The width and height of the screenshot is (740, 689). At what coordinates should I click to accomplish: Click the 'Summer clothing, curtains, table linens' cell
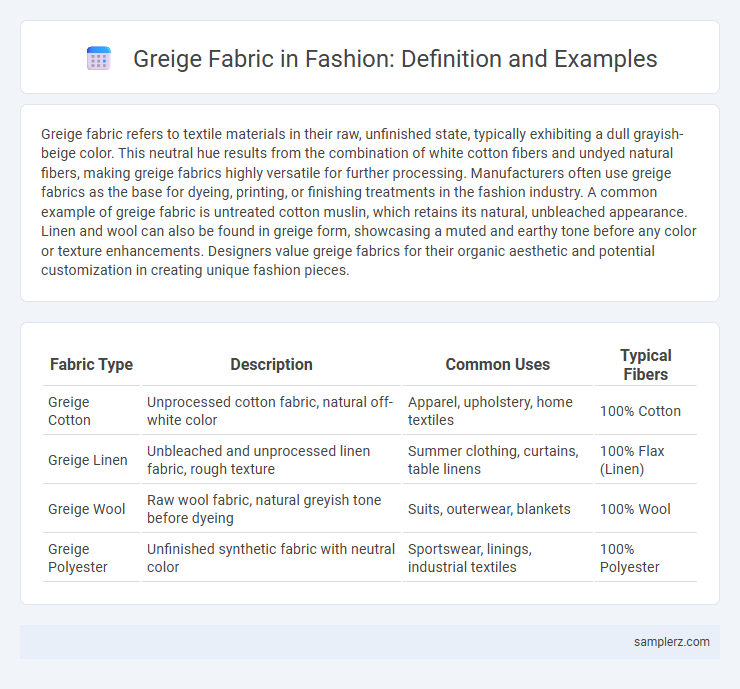(498, 460)
